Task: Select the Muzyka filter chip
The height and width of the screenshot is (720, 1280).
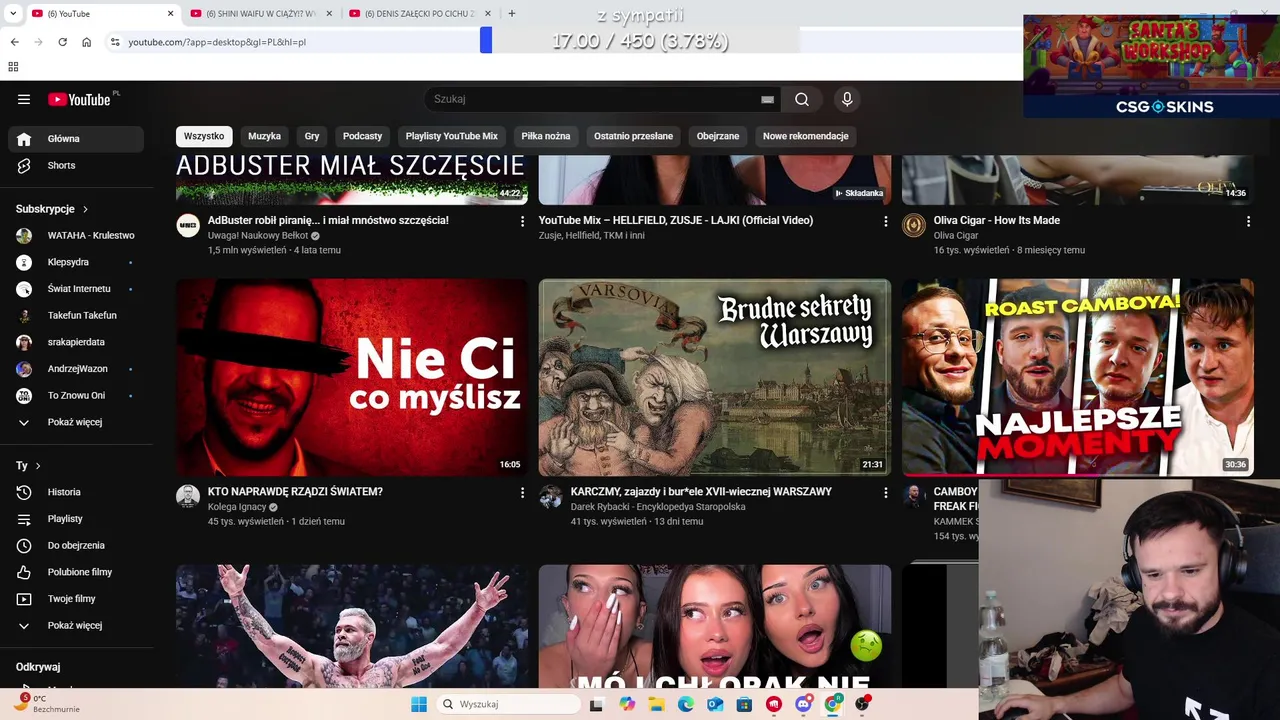Action: [x=265, y=136]
